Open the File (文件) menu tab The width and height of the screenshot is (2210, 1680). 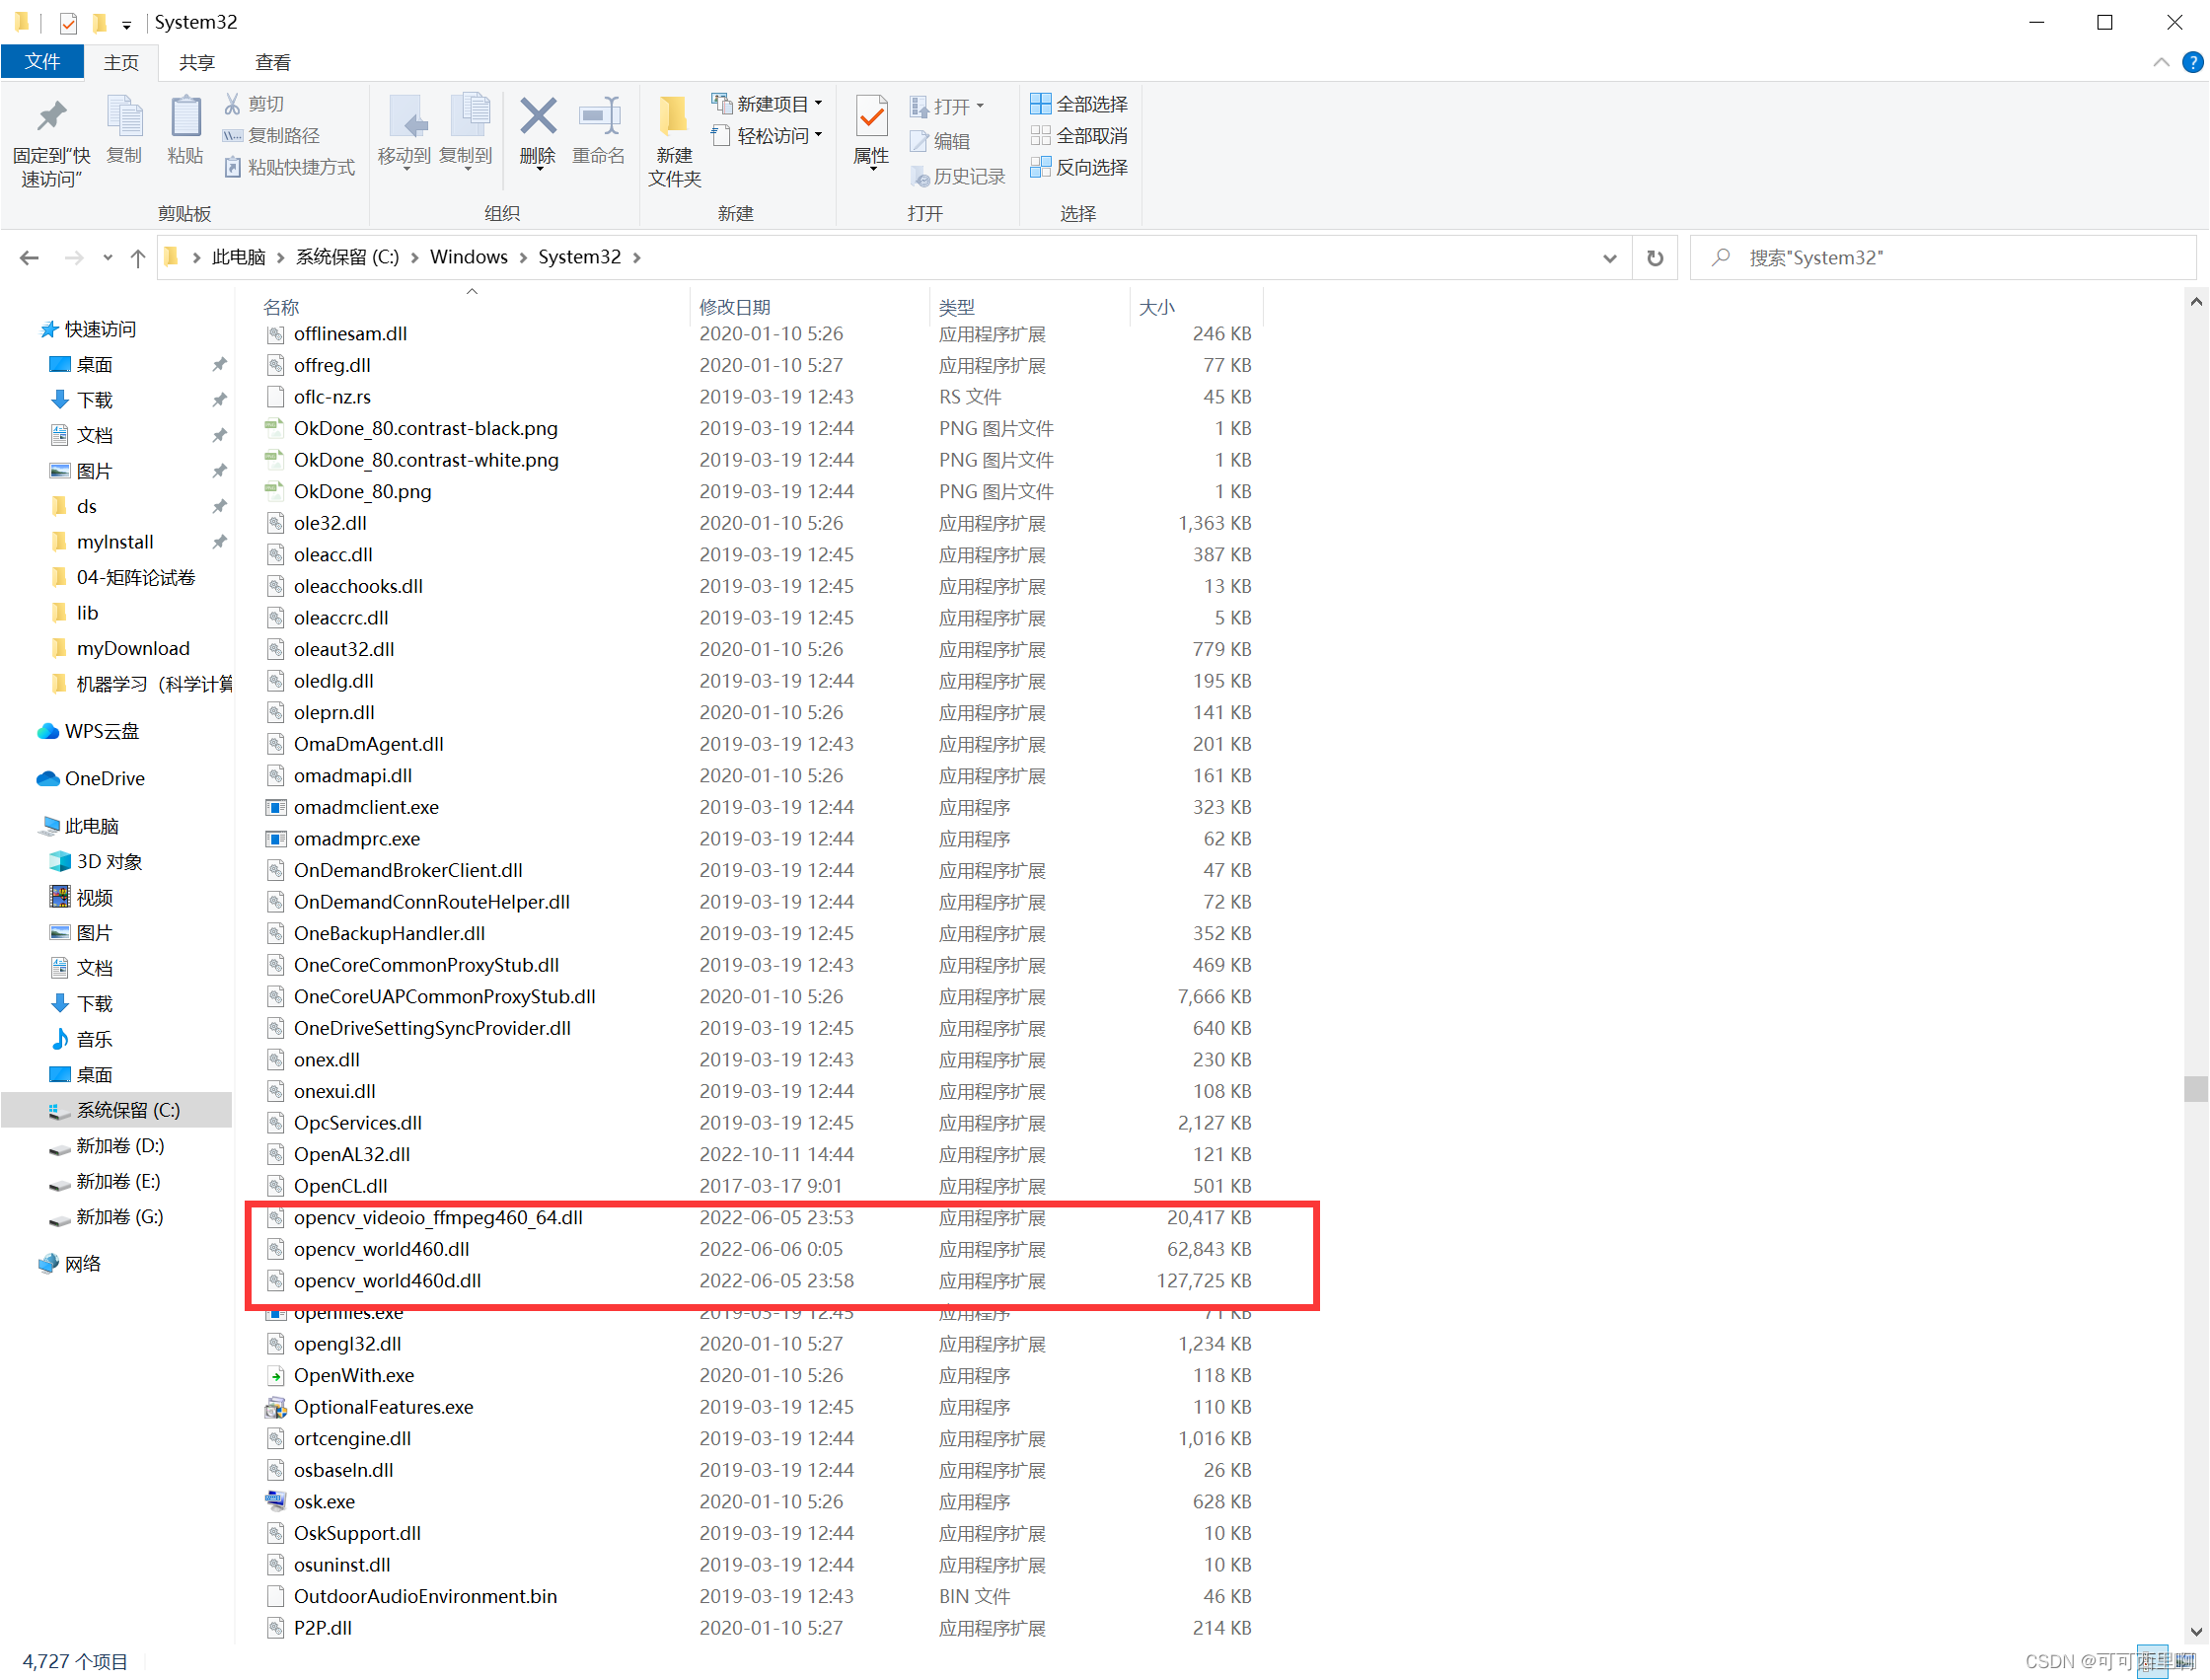[42, 62]
